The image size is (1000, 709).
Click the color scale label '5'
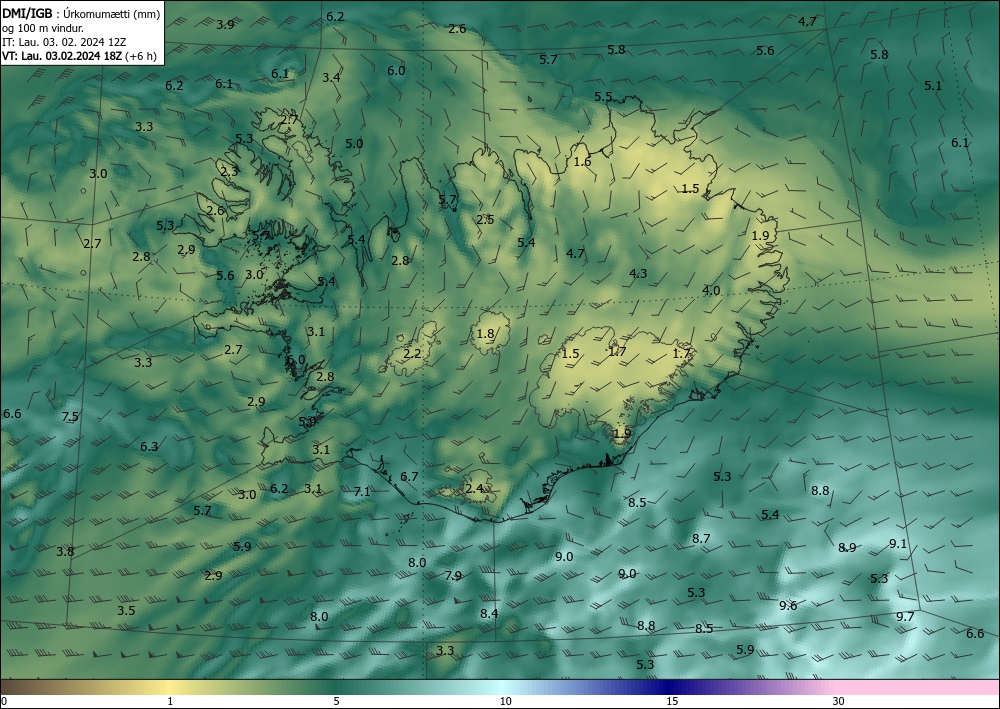pyautogui.click(x=336, y=701)
